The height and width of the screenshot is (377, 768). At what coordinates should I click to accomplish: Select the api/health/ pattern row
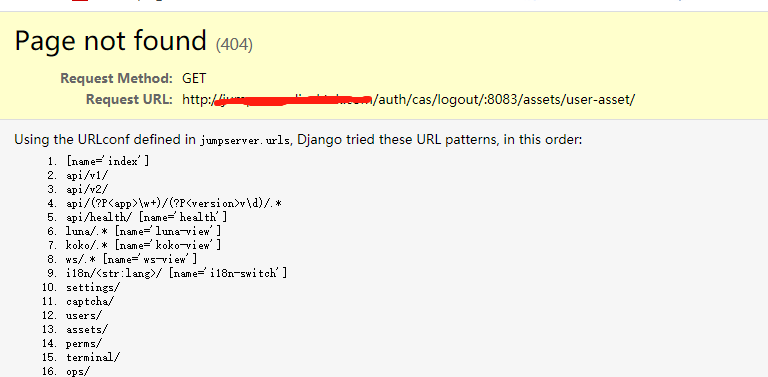[146, 217]
